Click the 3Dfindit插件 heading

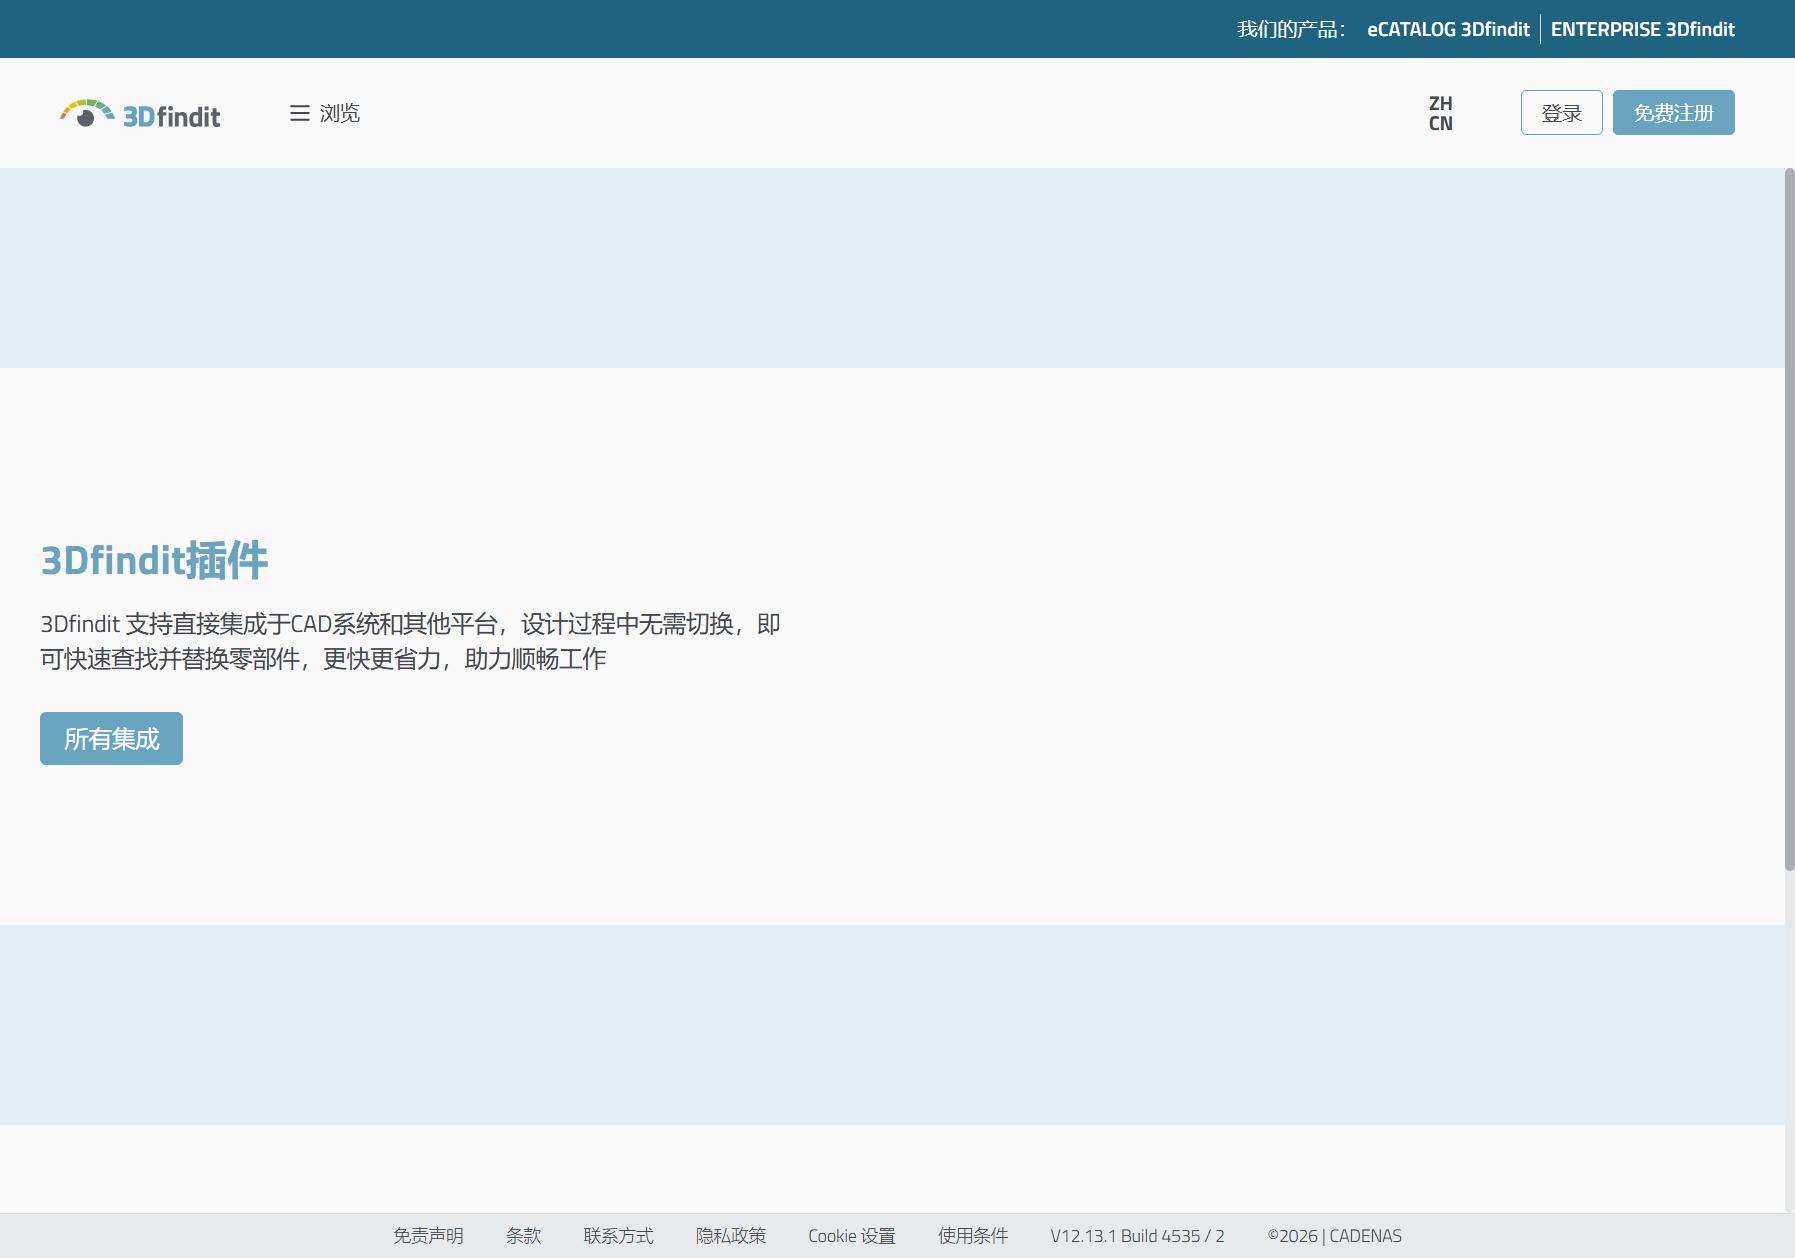[154, 560]
